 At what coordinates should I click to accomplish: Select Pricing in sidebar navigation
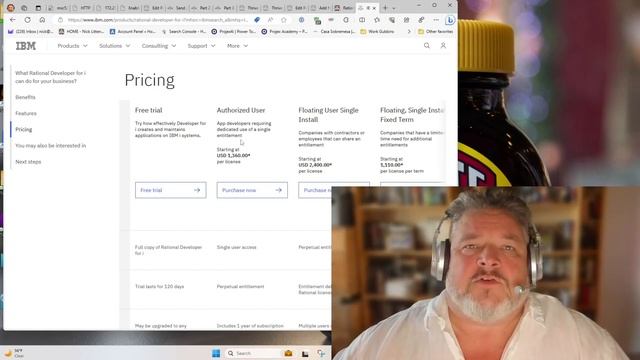(23, 129)
